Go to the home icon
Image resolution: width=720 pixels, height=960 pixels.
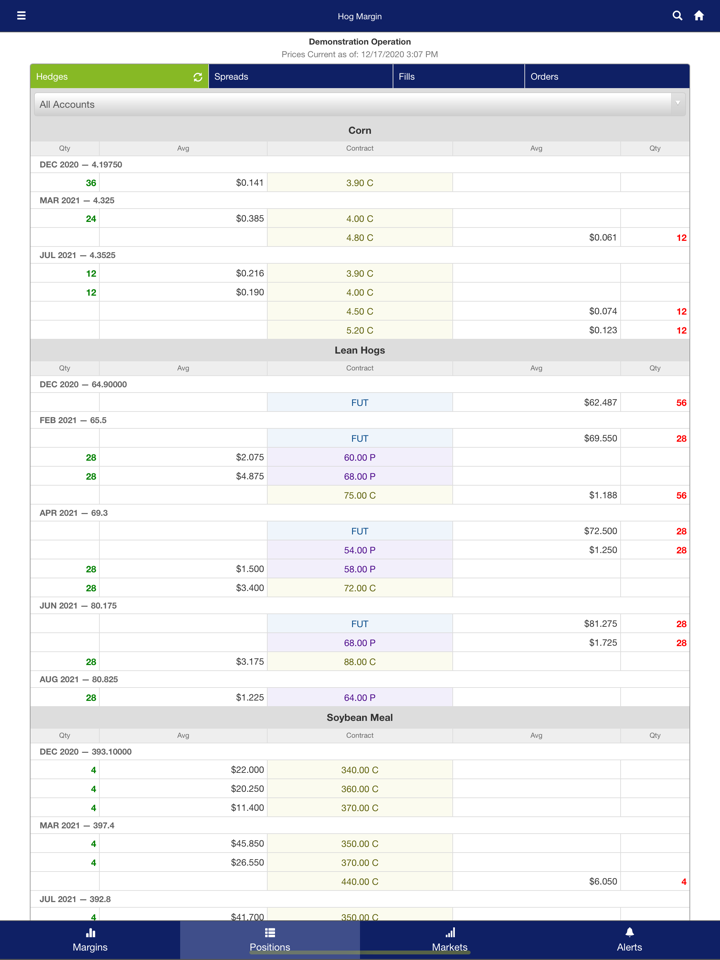coord(699,16)
